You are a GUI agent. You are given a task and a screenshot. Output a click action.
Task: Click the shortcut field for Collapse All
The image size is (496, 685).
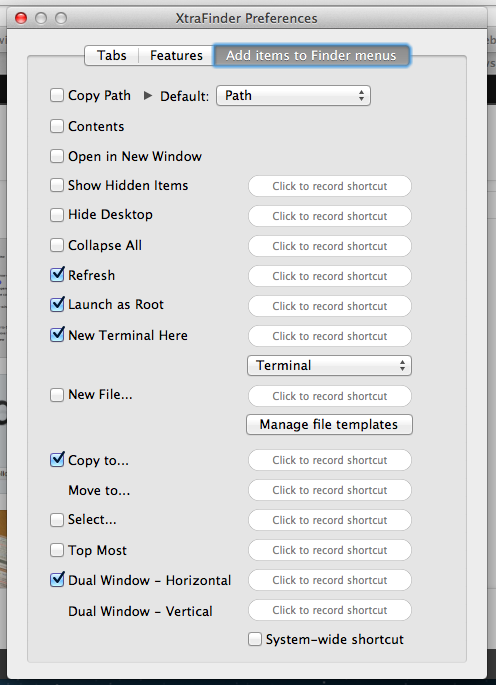330,246
